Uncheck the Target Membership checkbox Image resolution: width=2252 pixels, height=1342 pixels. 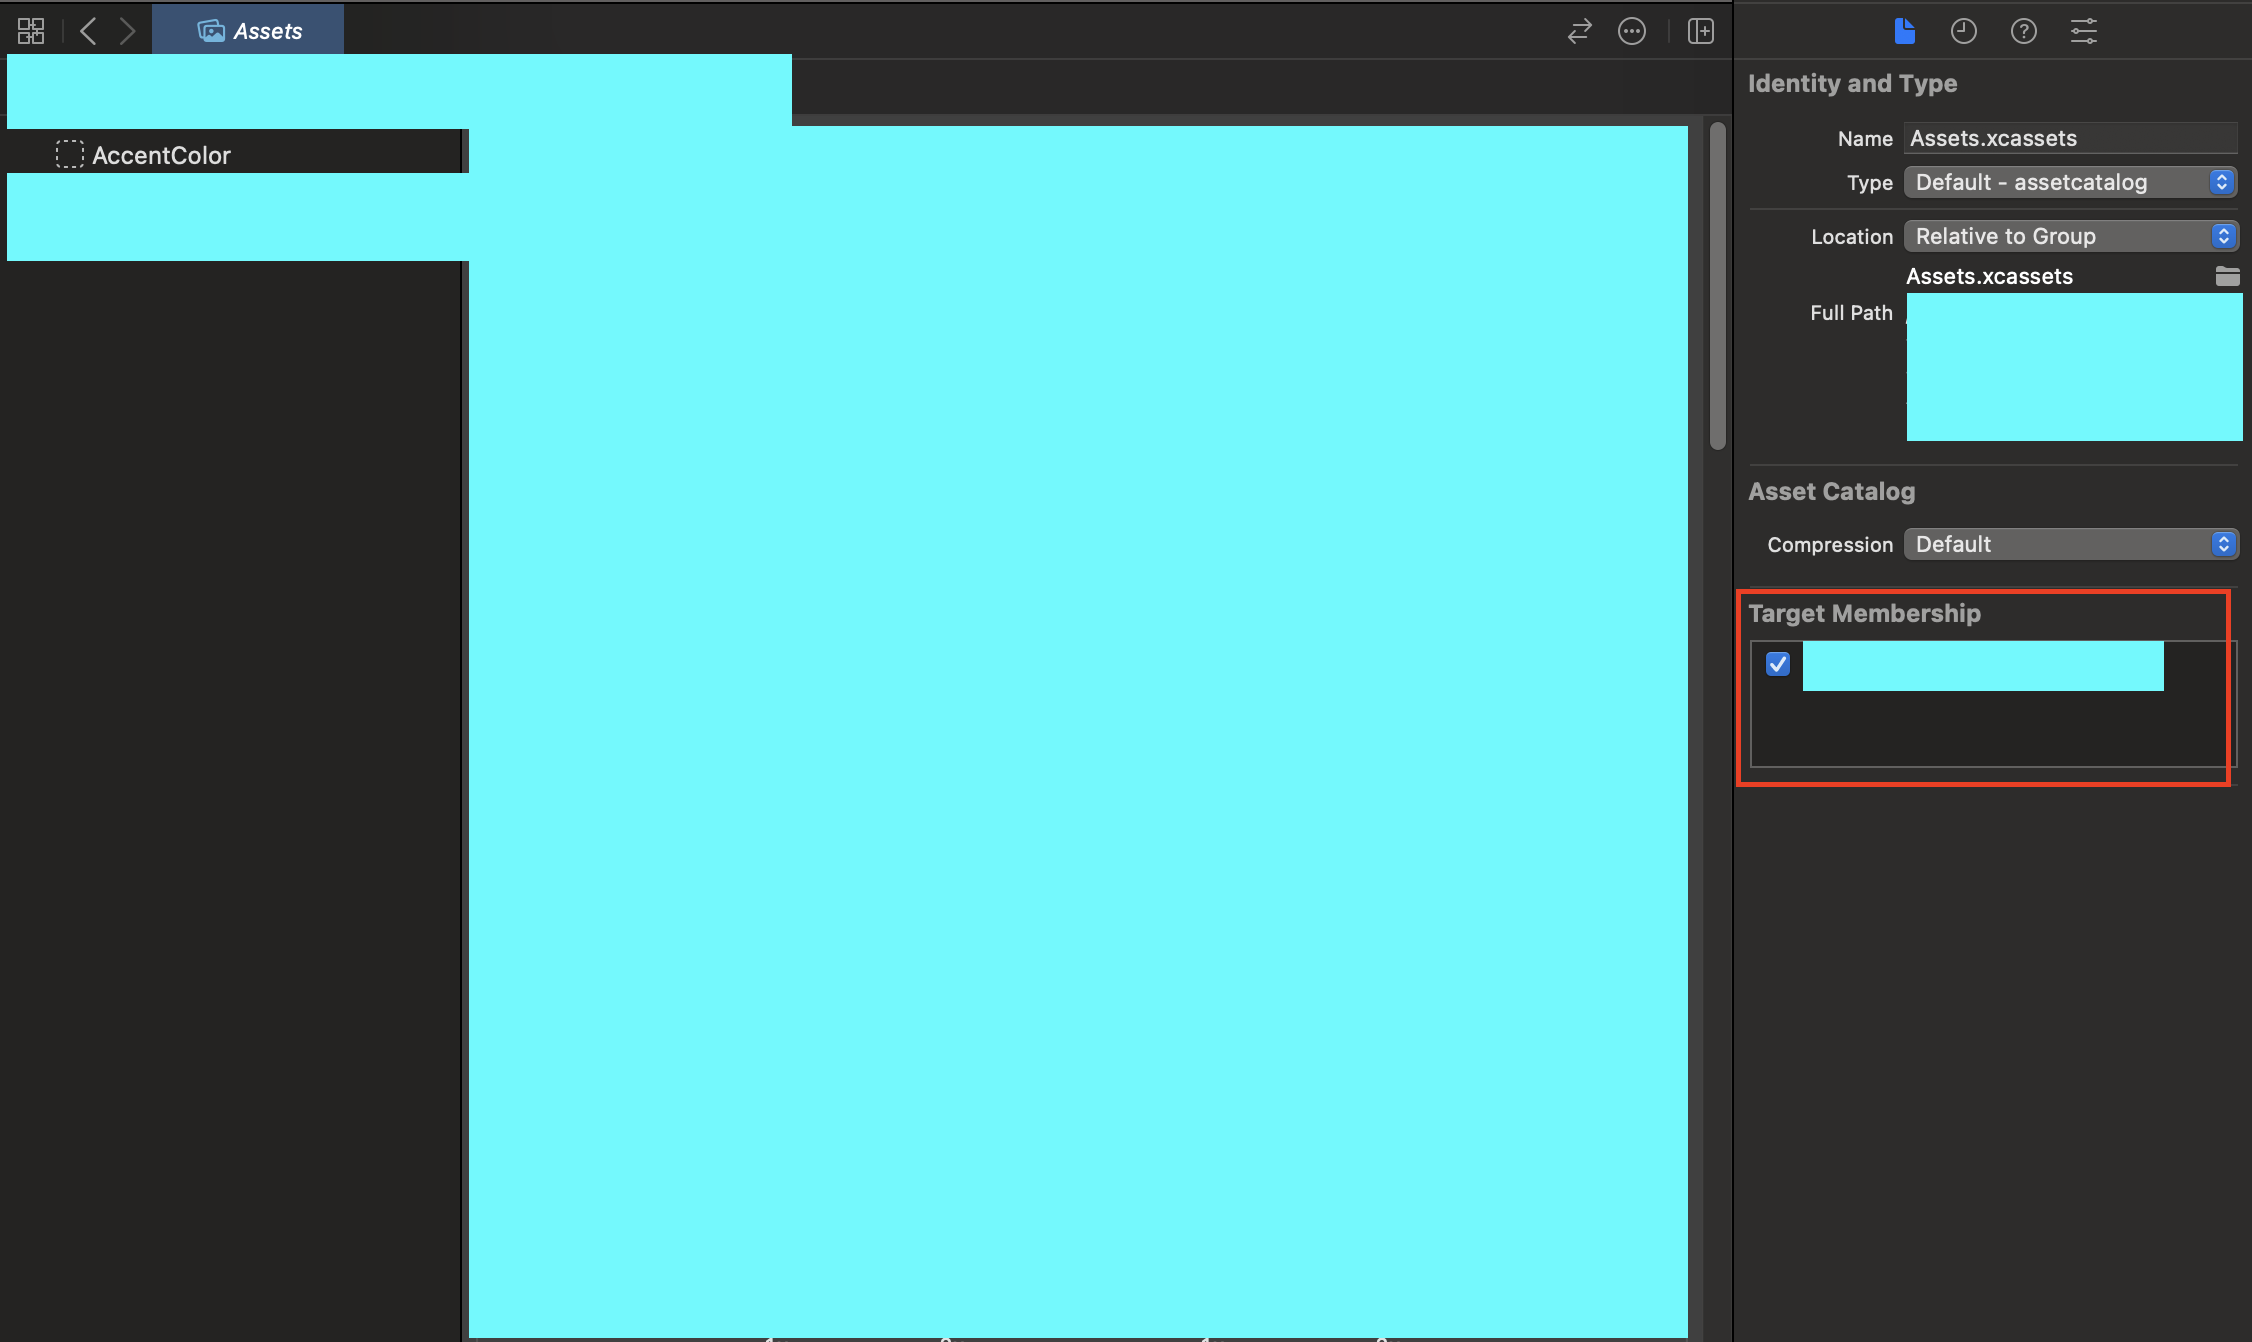click(1778, 664)
